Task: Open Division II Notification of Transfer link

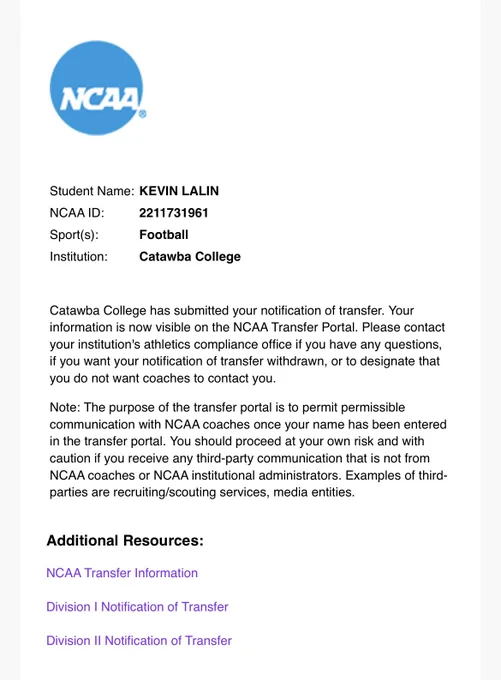Action: coord(139,641)
